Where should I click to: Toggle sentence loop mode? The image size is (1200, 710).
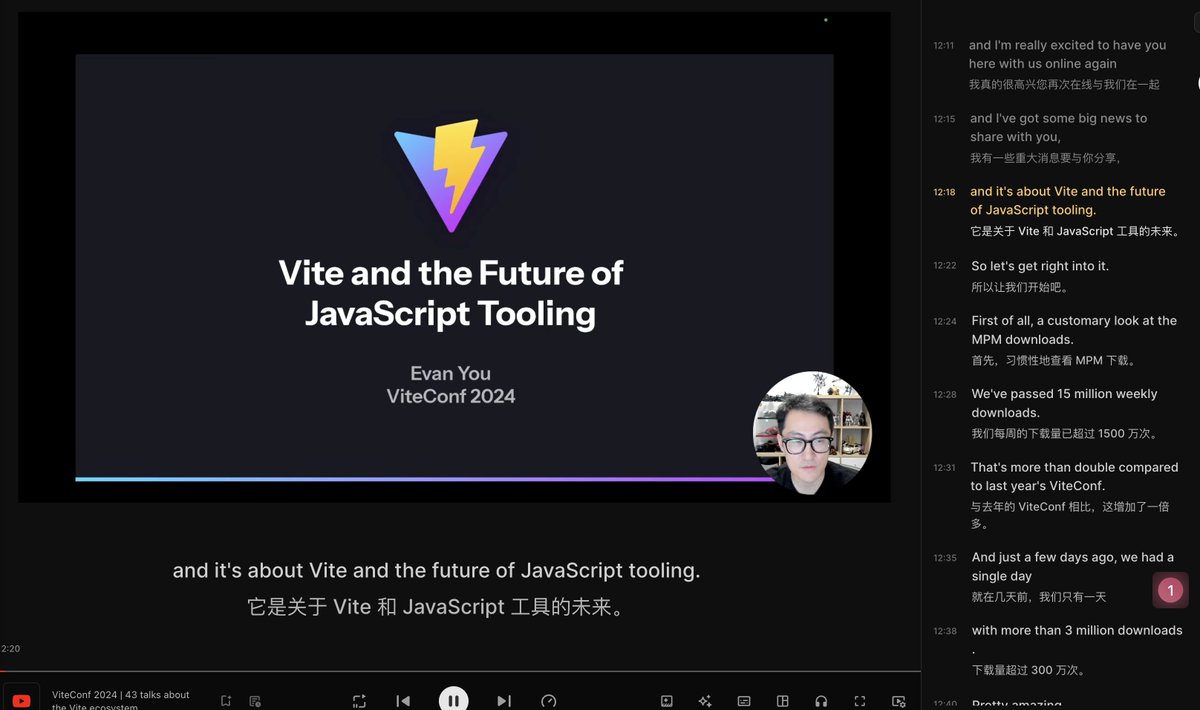pos(359,701)
